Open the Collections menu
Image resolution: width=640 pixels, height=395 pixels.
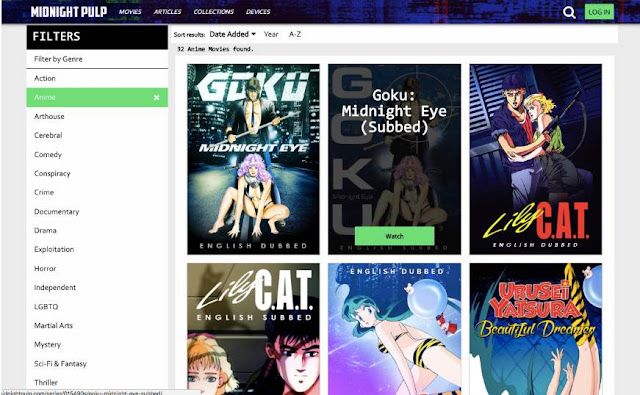click(213, 12)
